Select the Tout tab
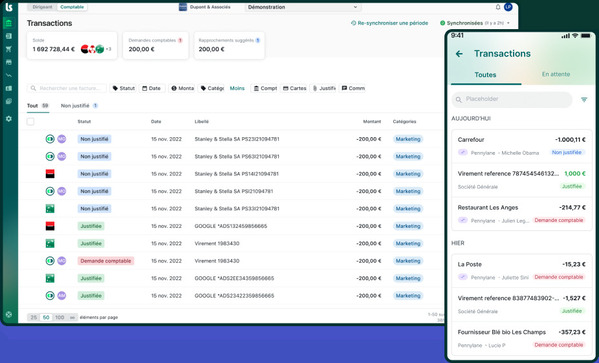The width and height of the screenshot is (599, 363). 38,106
